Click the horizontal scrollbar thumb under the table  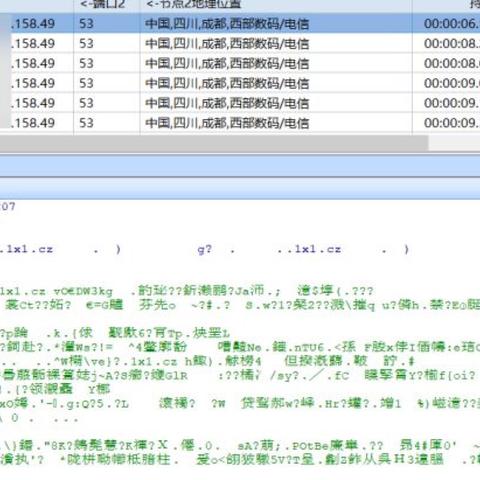point(214,143)
